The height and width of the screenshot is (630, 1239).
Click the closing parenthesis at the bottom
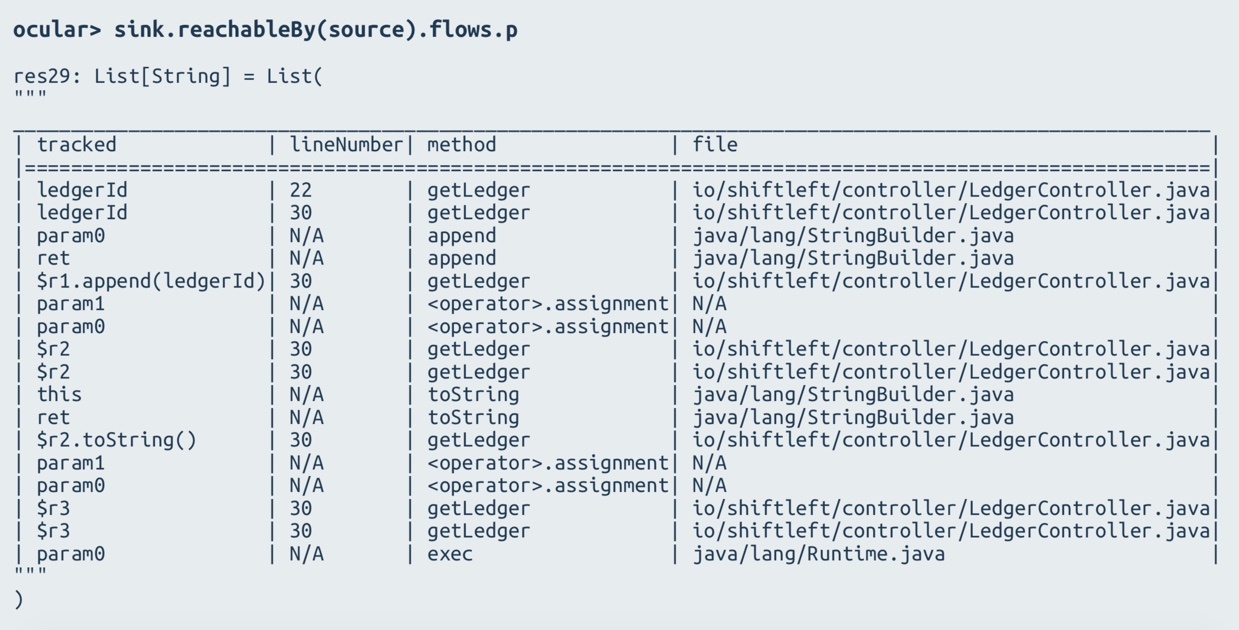(19, 599)
